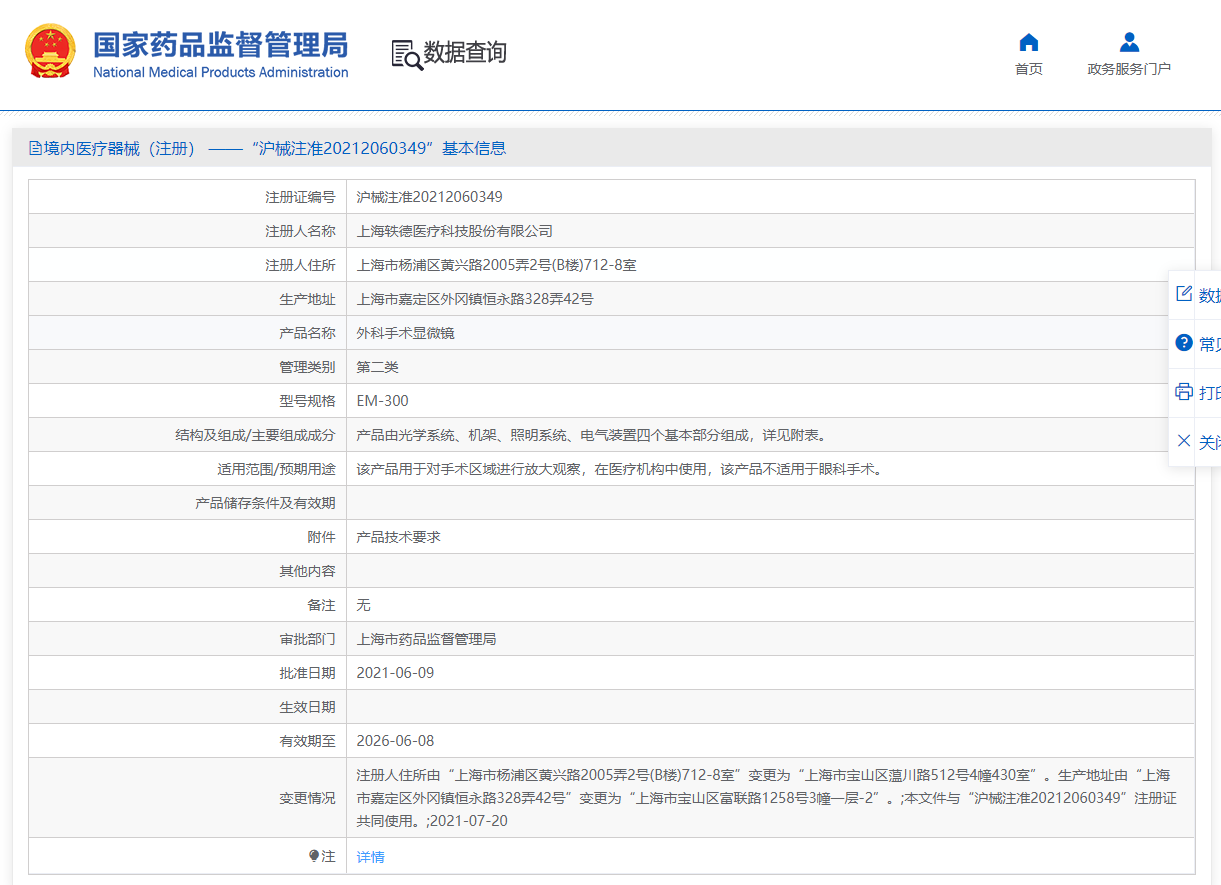This screenshot has width=1221, height=885.
Task: Select the 结构及组成/主要组成成分 label
Action: pyautogui.click(x=255, y=435)
